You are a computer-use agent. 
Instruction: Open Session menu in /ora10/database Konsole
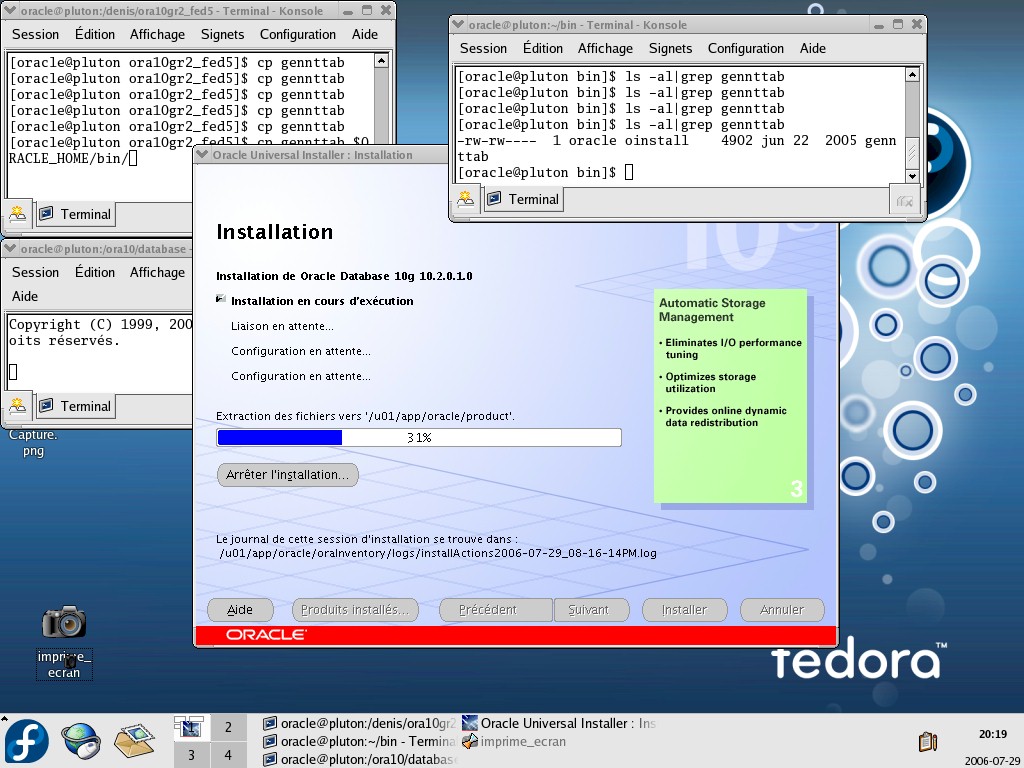click(x=35, y=272)
